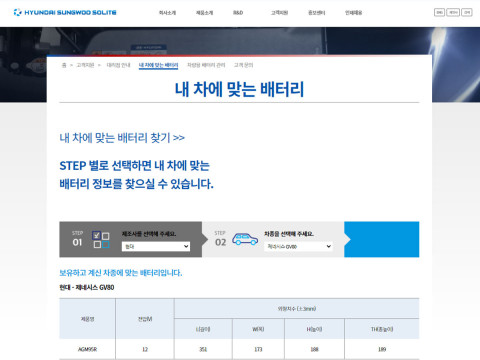Click the middle language button at top right

(453, 12)
